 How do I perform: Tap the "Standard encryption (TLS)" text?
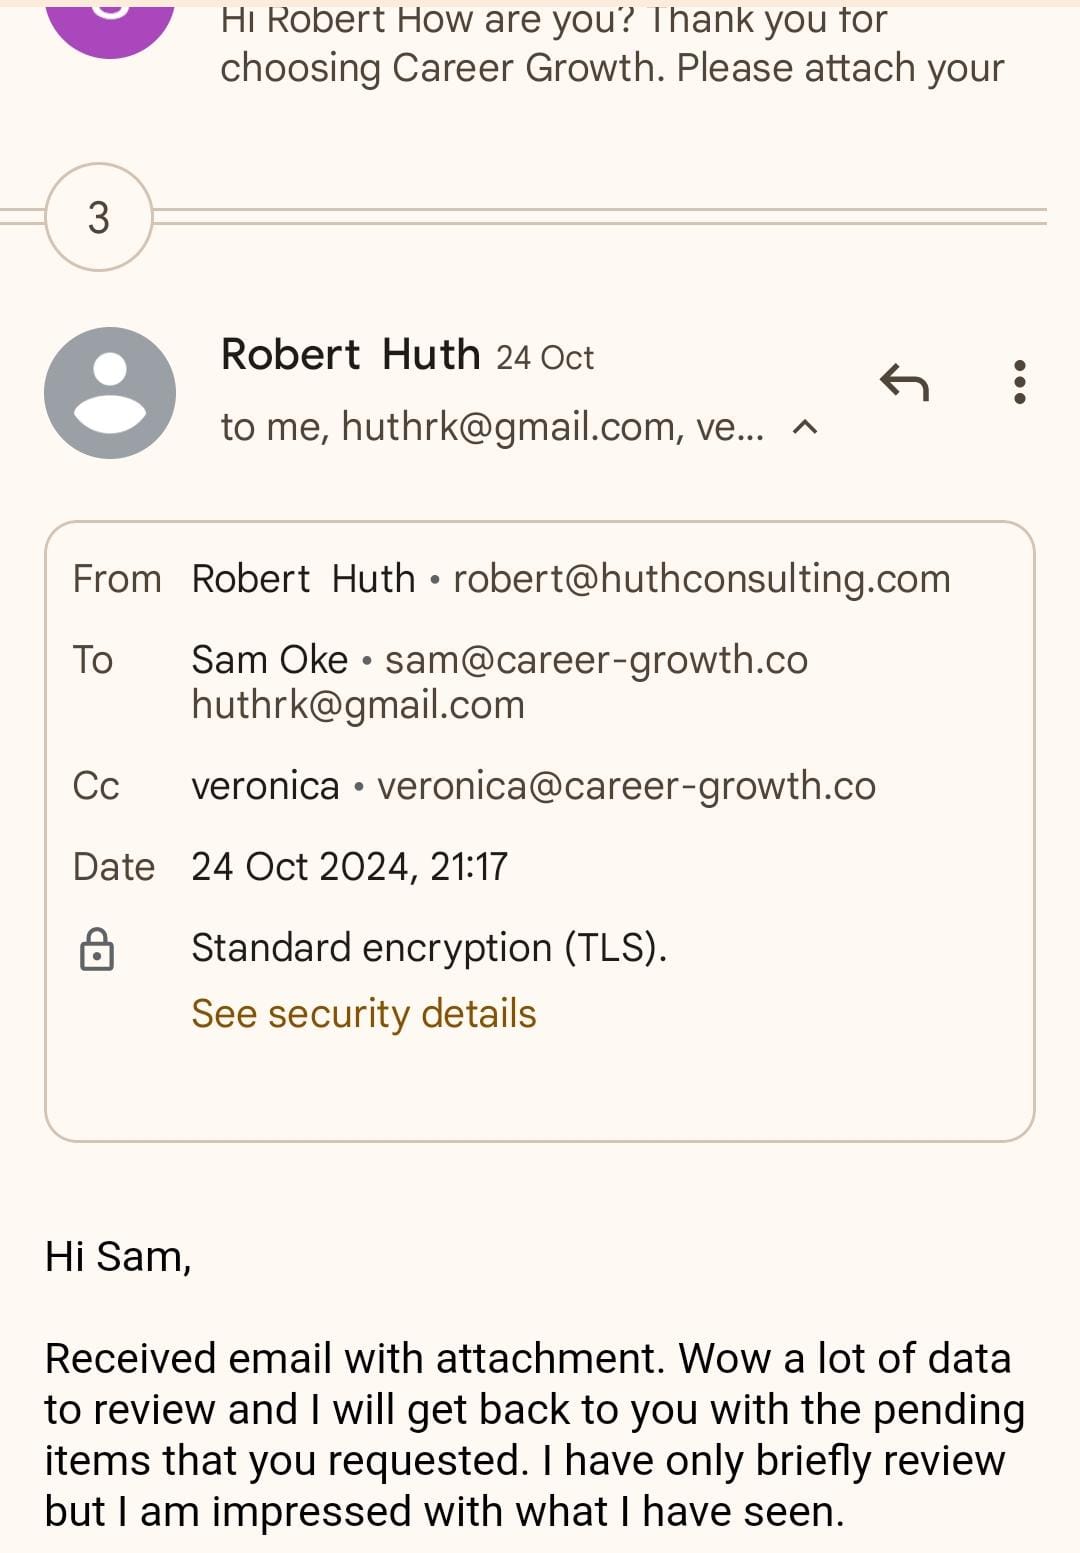pos(429,948)
